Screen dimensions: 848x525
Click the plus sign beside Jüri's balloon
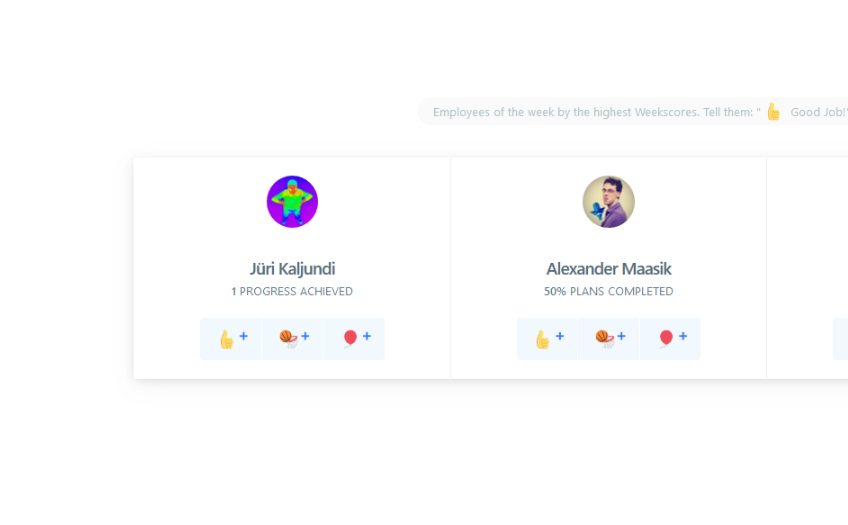(367, 336)
